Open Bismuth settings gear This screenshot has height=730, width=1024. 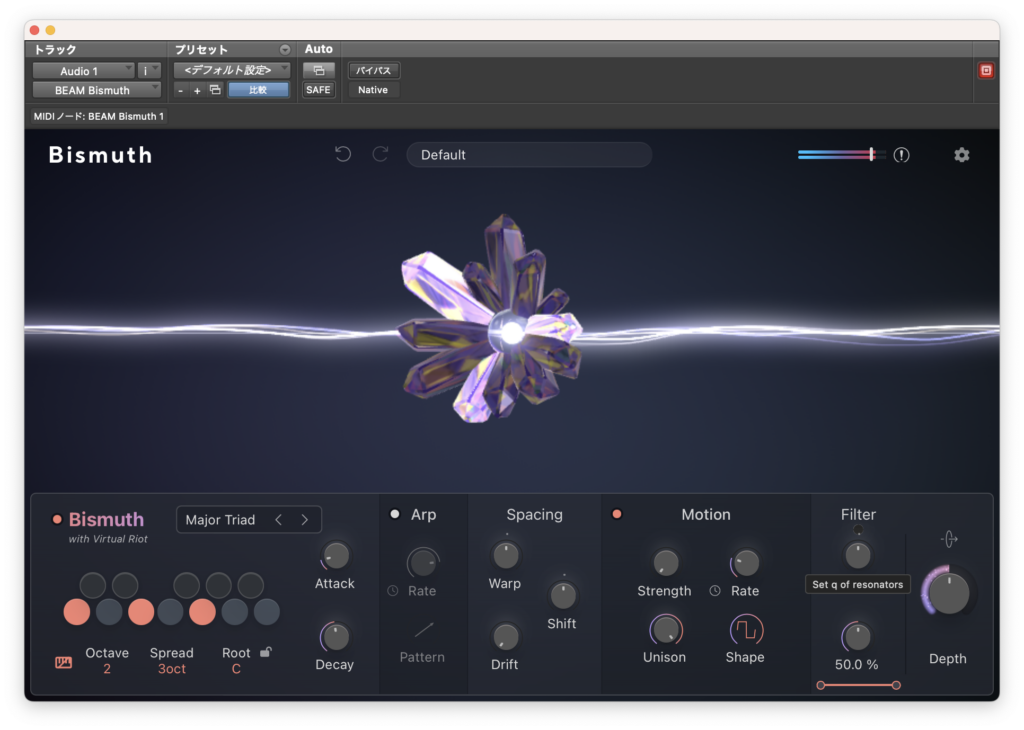pyautogui.click(x=961, y=155)
